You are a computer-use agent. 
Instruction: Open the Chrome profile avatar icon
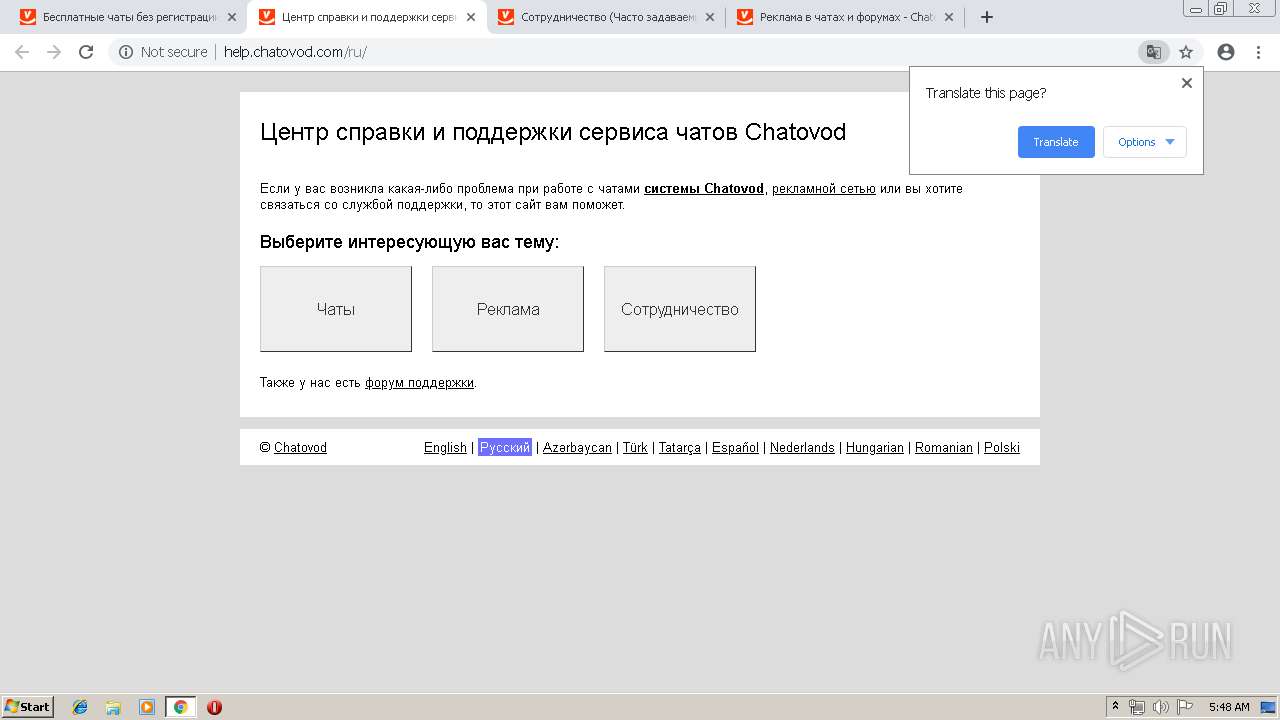coord(1226,52)
